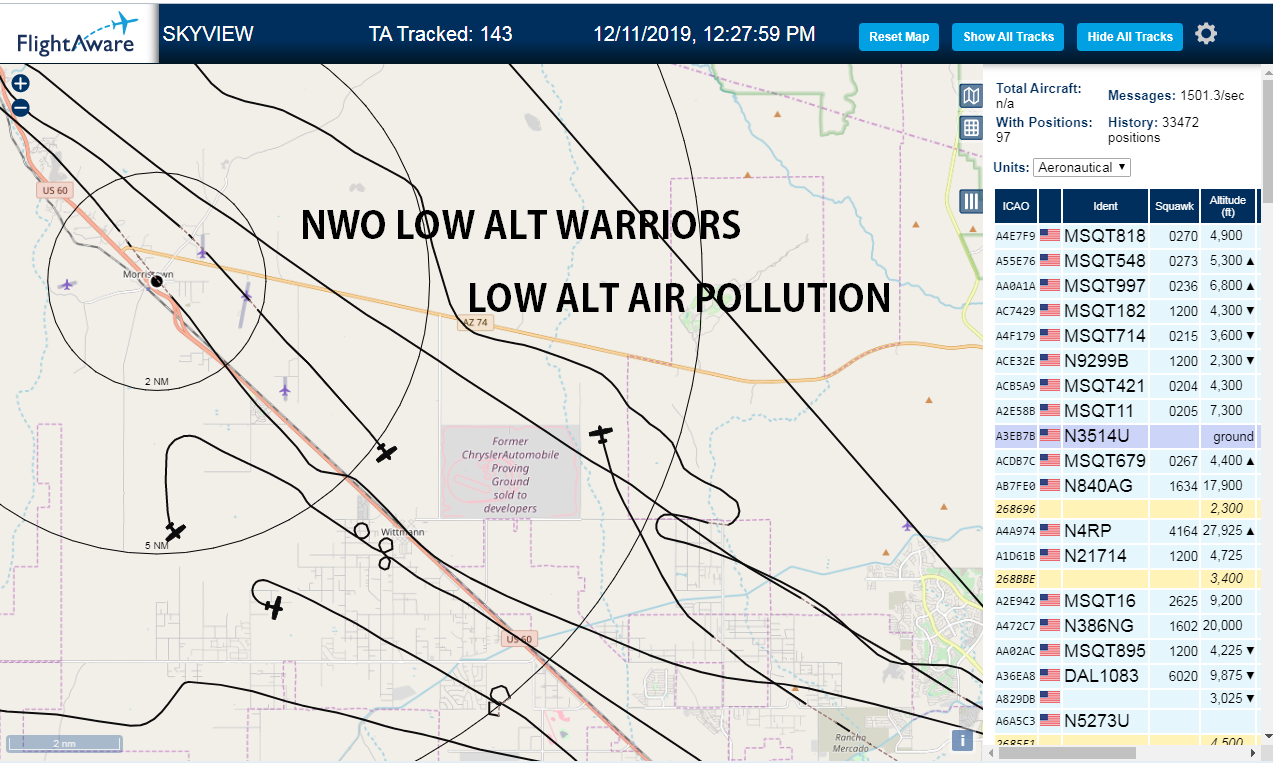Select aircraft MSQT16 in the list

1126,601
